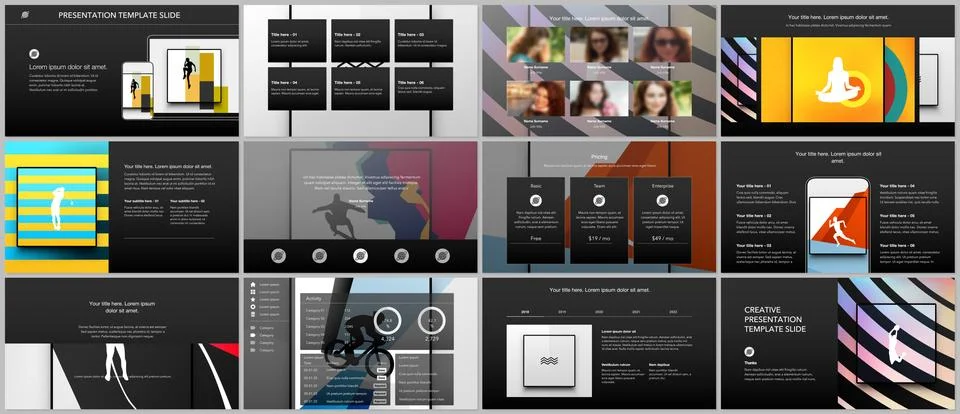
Task: Click the $19 / mo price in Team card
Action: [599, 238]
